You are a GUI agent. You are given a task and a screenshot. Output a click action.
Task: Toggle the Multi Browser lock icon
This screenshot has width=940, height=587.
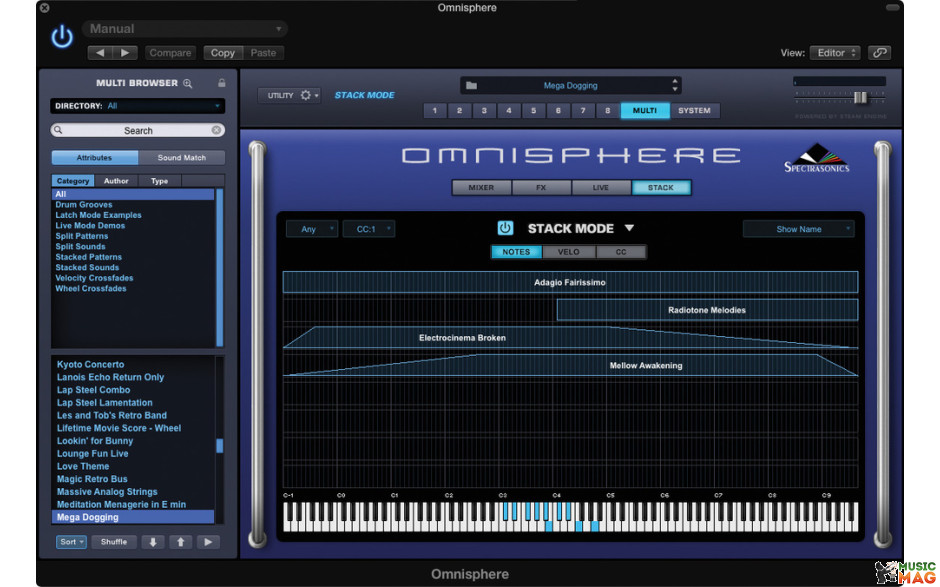(221, 83)
